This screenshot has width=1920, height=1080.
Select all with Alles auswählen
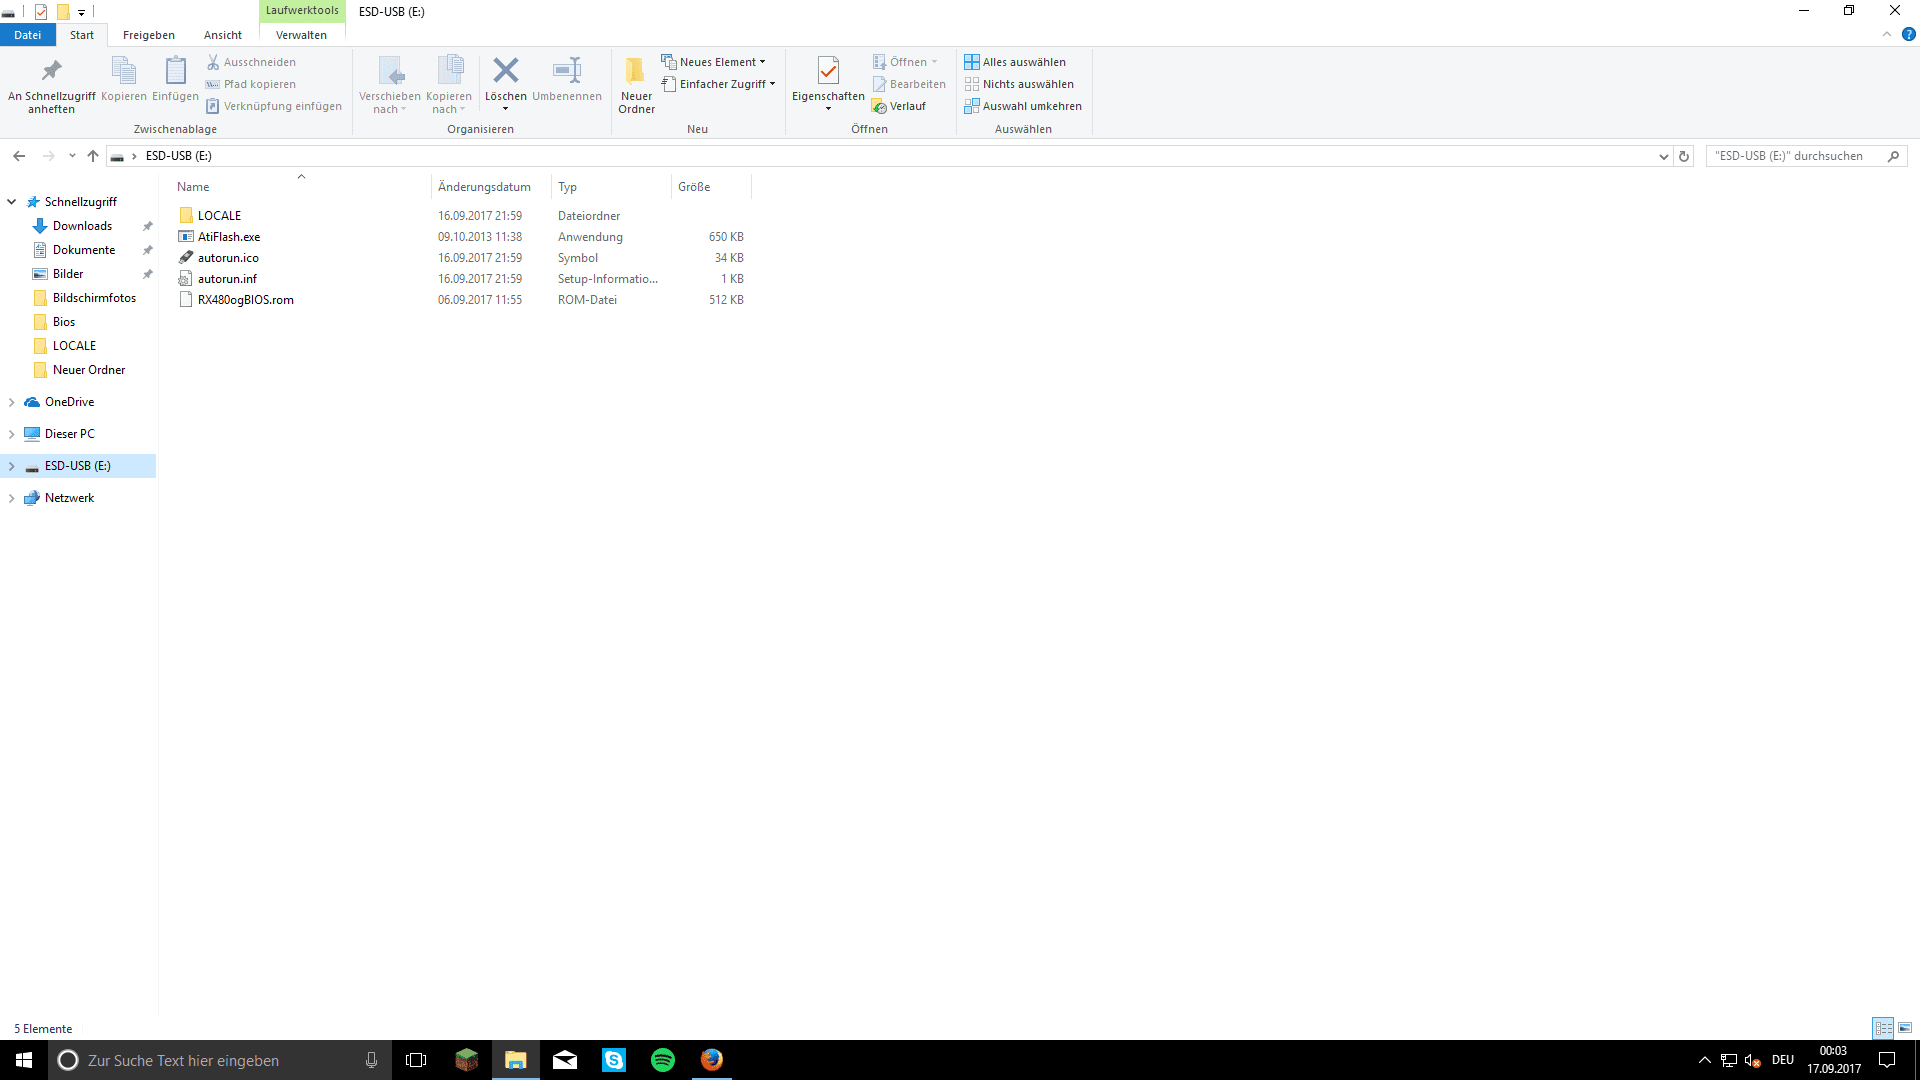tap(1015, 62)
